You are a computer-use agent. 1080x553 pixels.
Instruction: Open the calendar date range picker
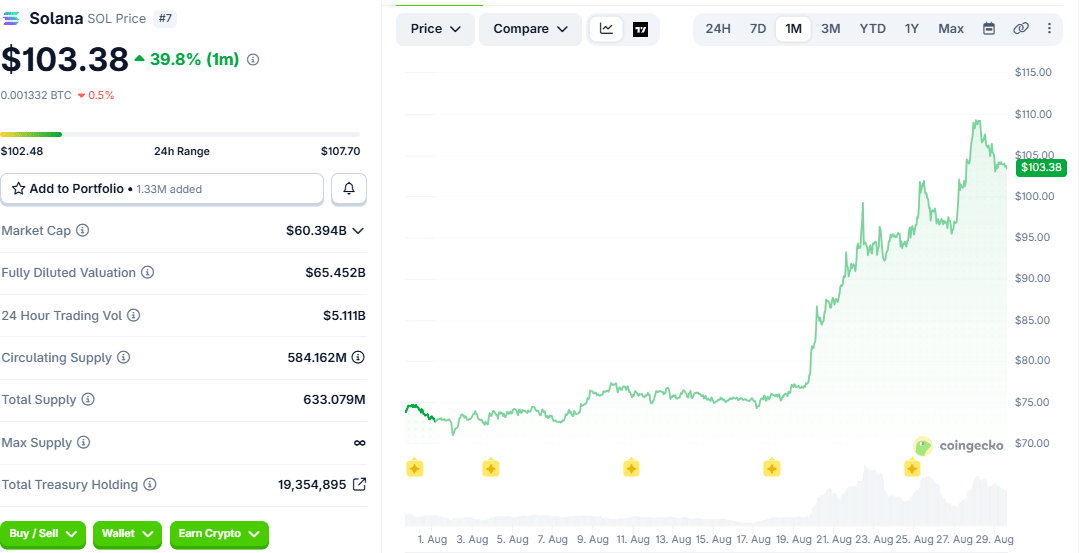pos(988,29)
